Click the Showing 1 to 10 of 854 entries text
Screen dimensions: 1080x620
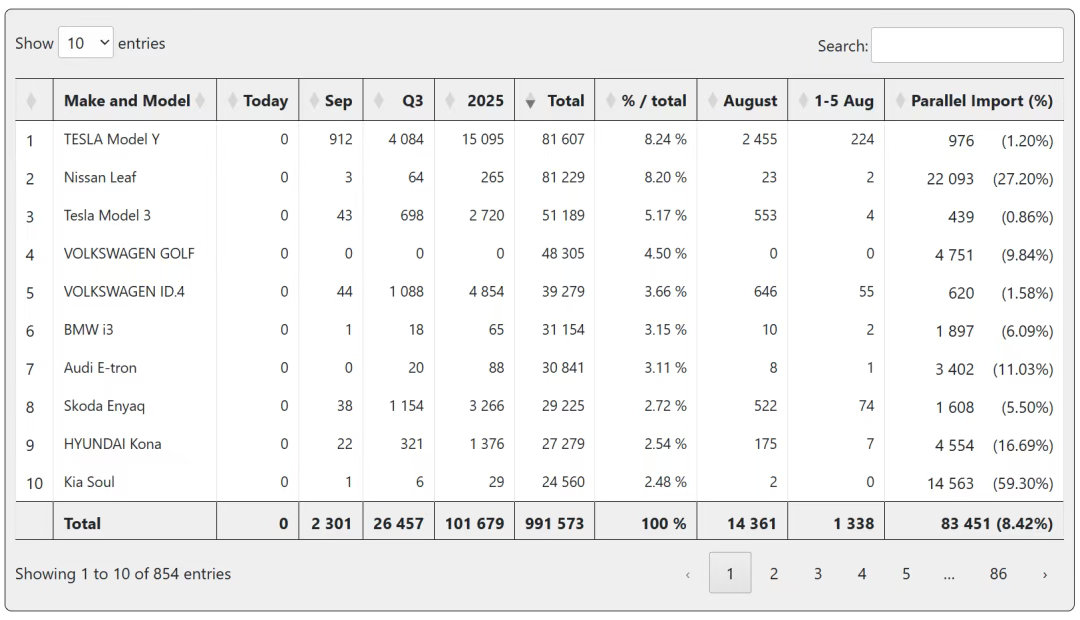[x=123, y=574]
